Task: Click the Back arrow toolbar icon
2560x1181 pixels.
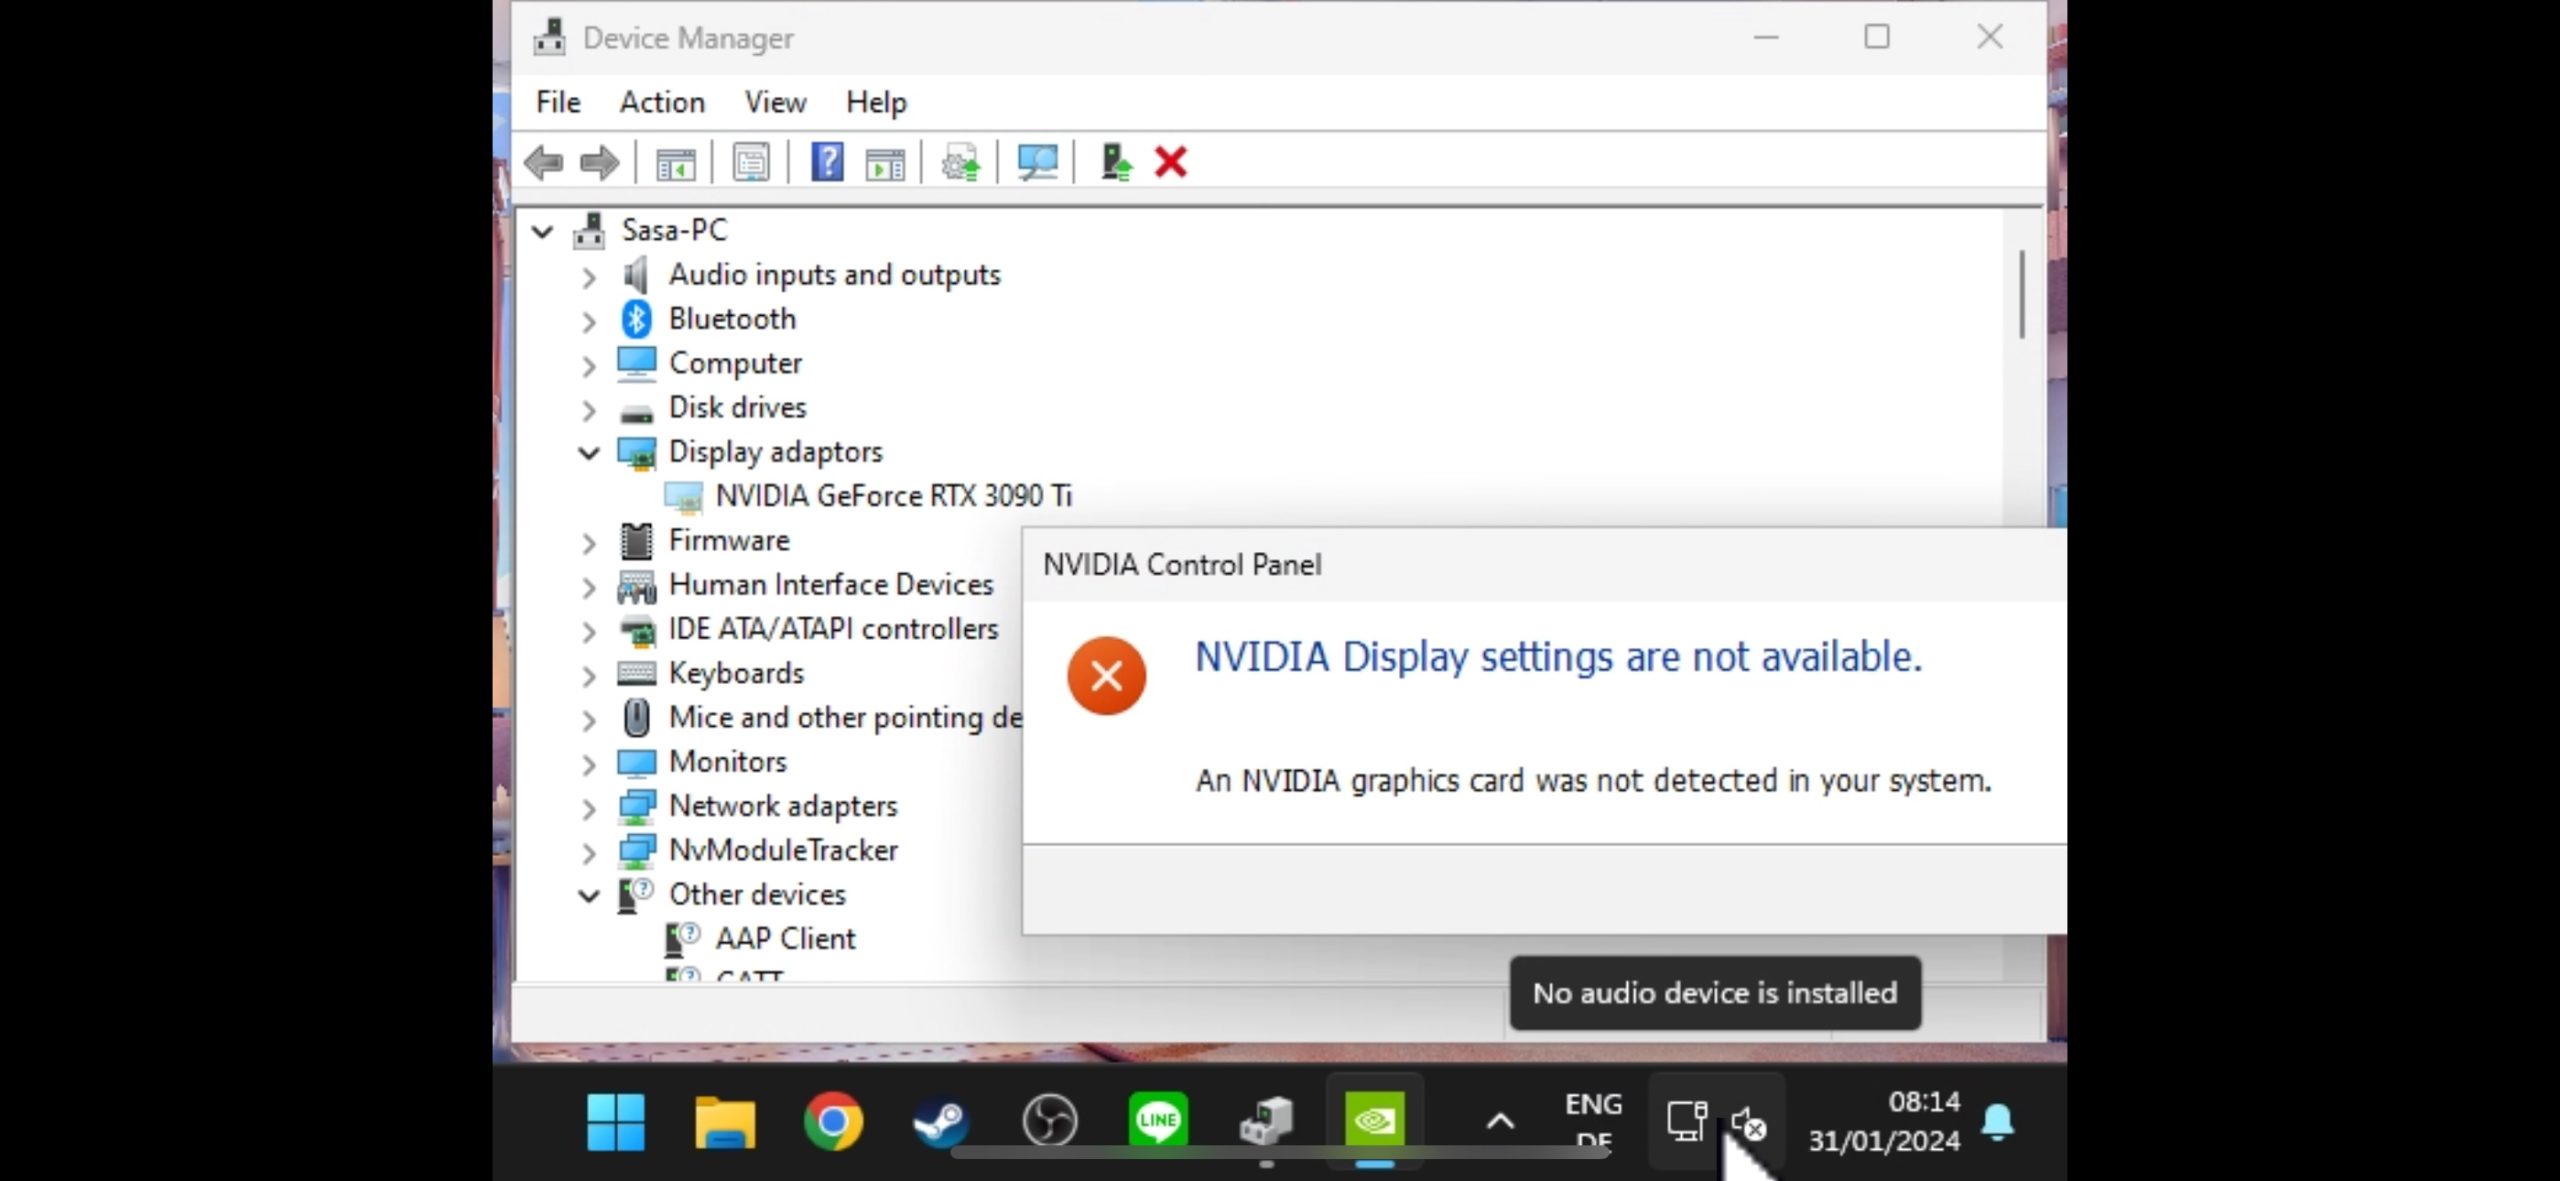Action: click(544, 162)
